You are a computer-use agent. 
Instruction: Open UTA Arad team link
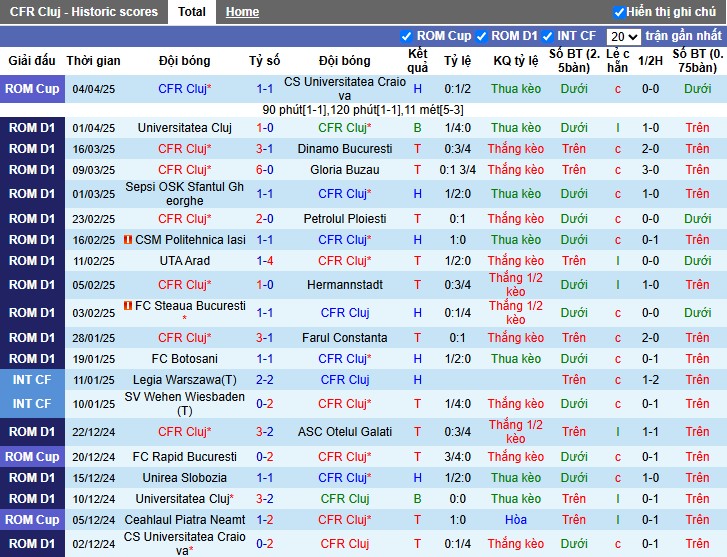tap(185, 261)
